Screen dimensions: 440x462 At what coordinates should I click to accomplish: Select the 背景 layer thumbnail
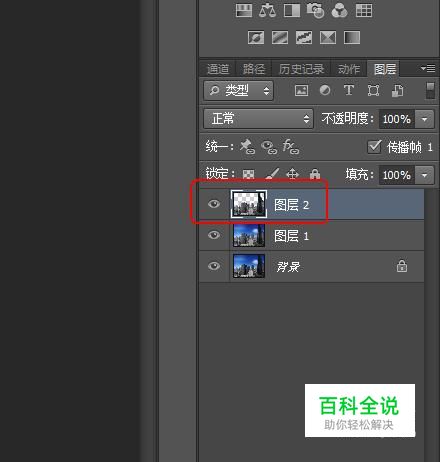pyautogui.click(x=249, y=266)
